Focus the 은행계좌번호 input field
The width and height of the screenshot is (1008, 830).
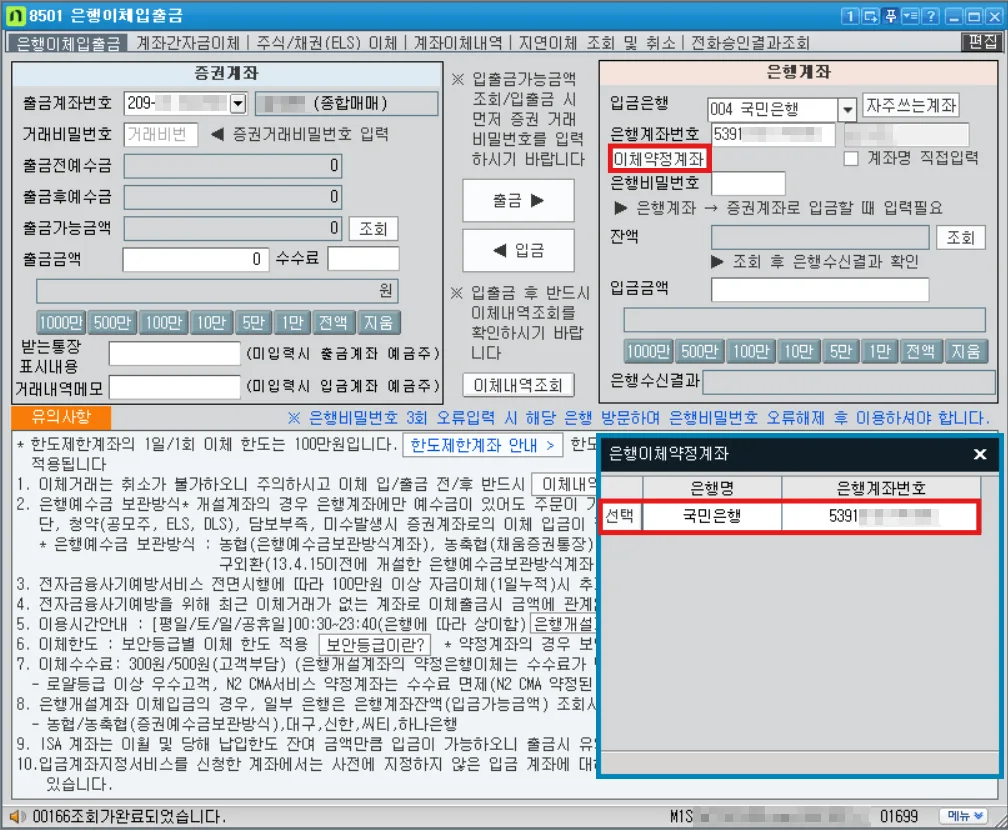[773, 134]
